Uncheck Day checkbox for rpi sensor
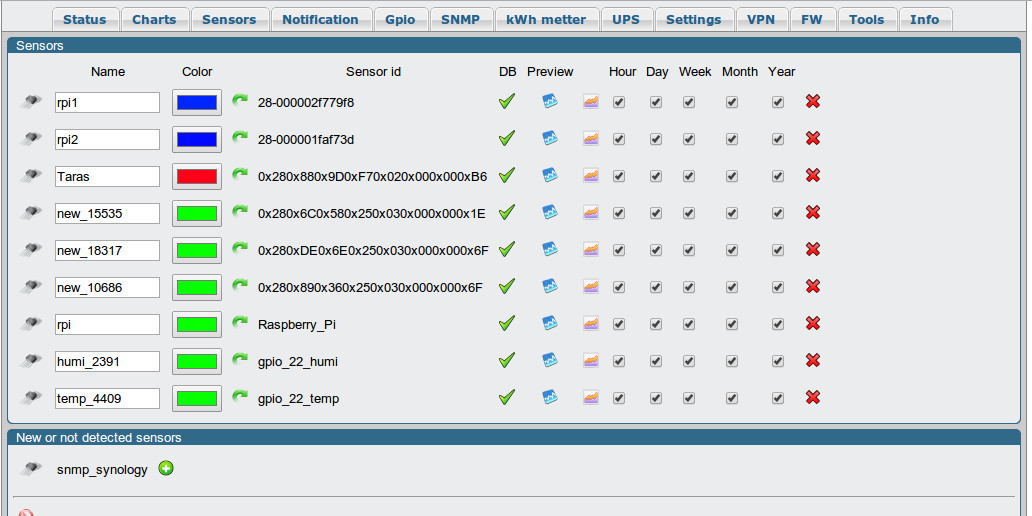1032x516 pixels. point(656,324)
